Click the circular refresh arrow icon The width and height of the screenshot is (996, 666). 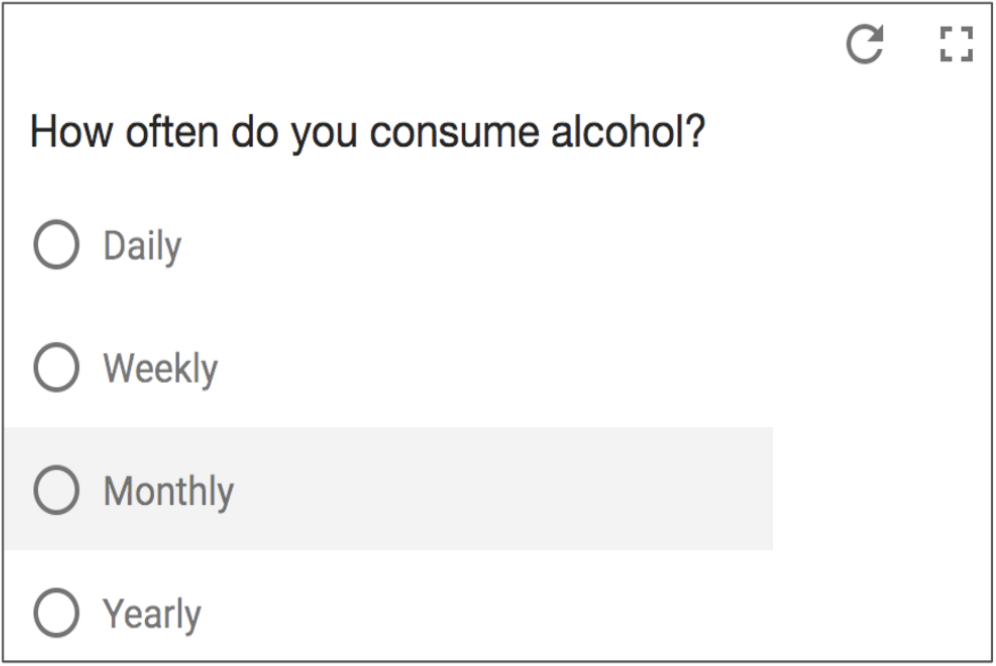865,44
